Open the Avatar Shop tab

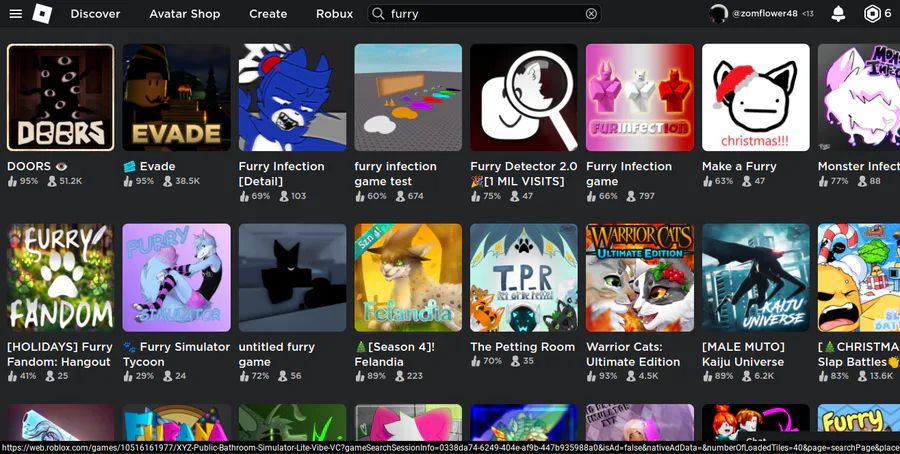pos(185,14)
